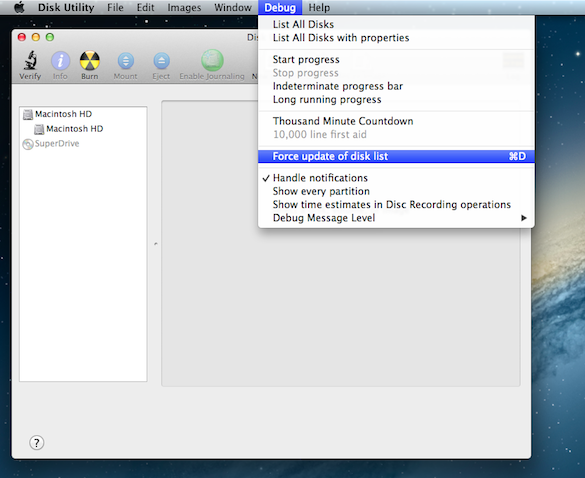Choose Force update of disk list
585x478 pixels.
396,156
